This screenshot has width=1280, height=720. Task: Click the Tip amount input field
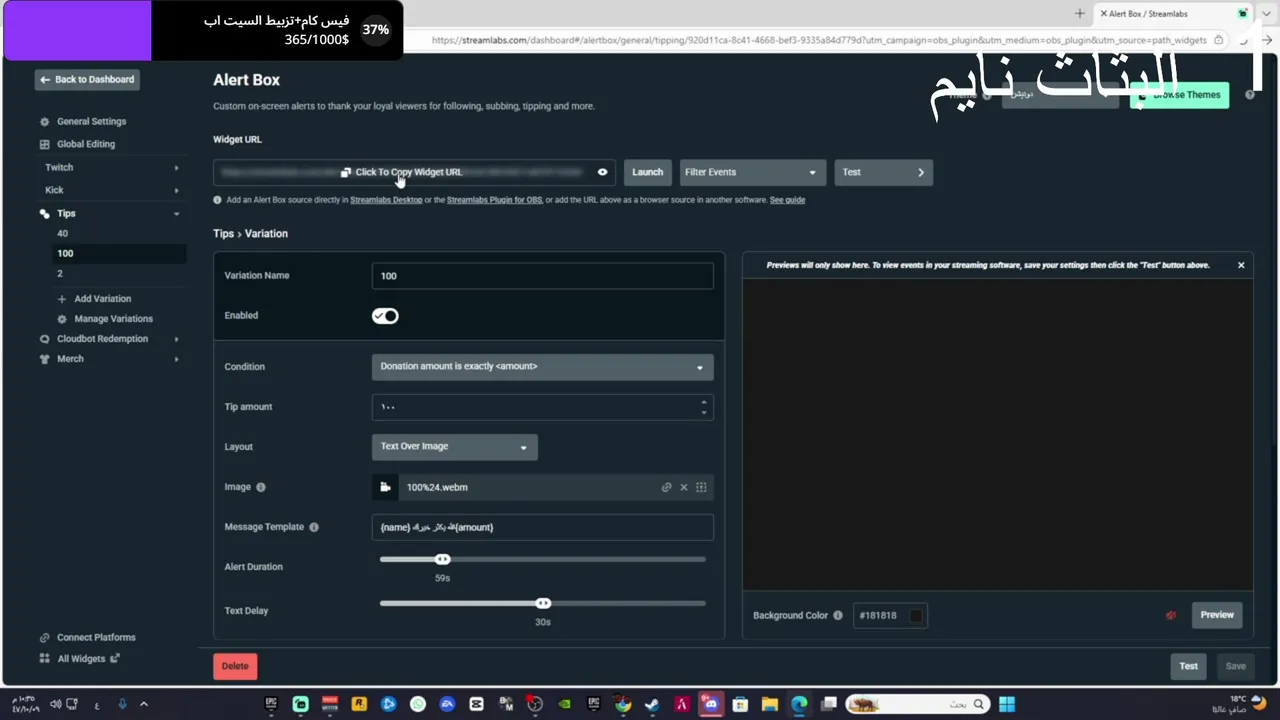542,407
